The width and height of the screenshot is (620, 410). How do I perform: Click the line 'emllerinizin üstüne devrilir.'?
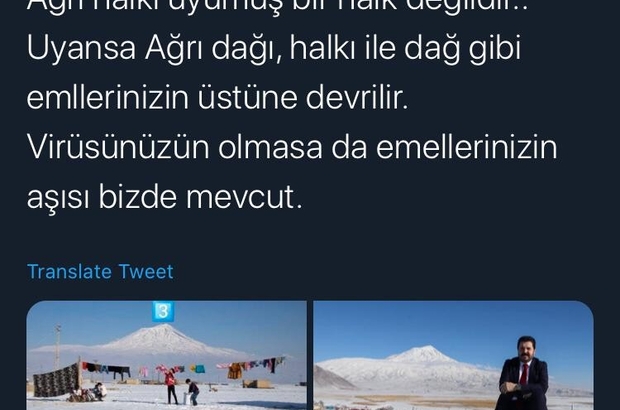coord(217,98)
